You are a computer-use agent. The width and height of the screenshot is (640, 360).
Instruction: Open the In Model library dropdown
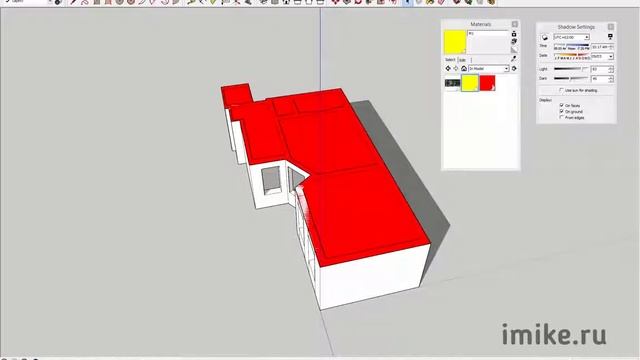pyautogui.click(x=489, y=69)
